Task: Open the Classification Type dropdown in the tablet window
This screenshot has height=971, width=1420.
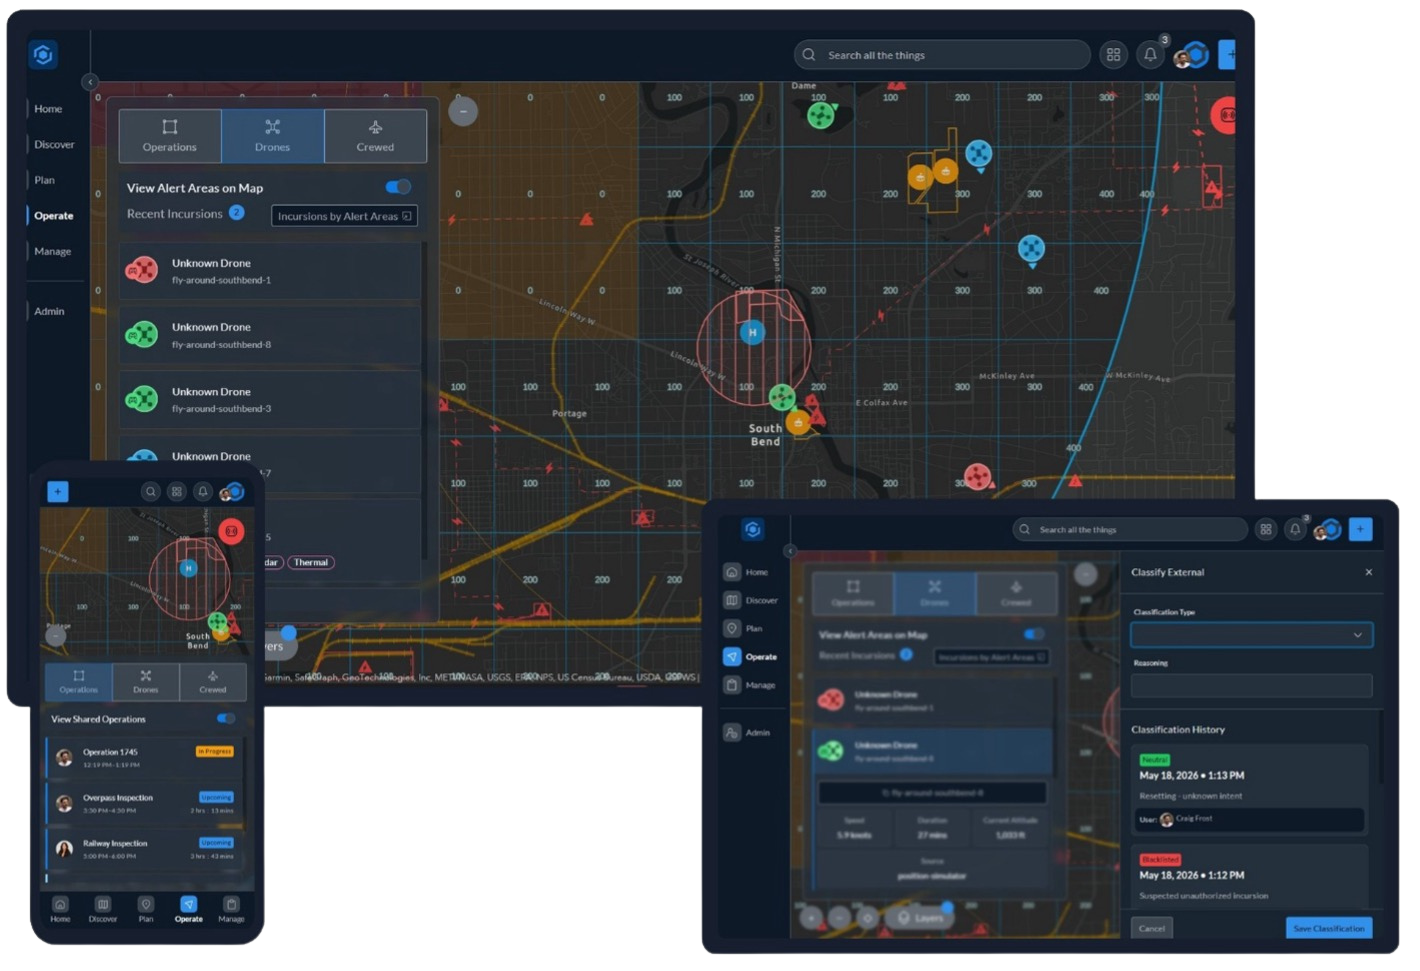Action: (x=1251, y=635)
